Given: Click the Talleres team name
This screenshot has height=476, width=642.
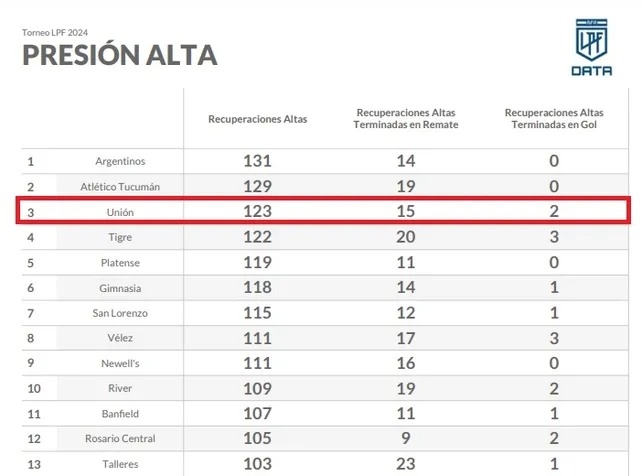Looking at the screenshot, I should click(x=120, y=464).
